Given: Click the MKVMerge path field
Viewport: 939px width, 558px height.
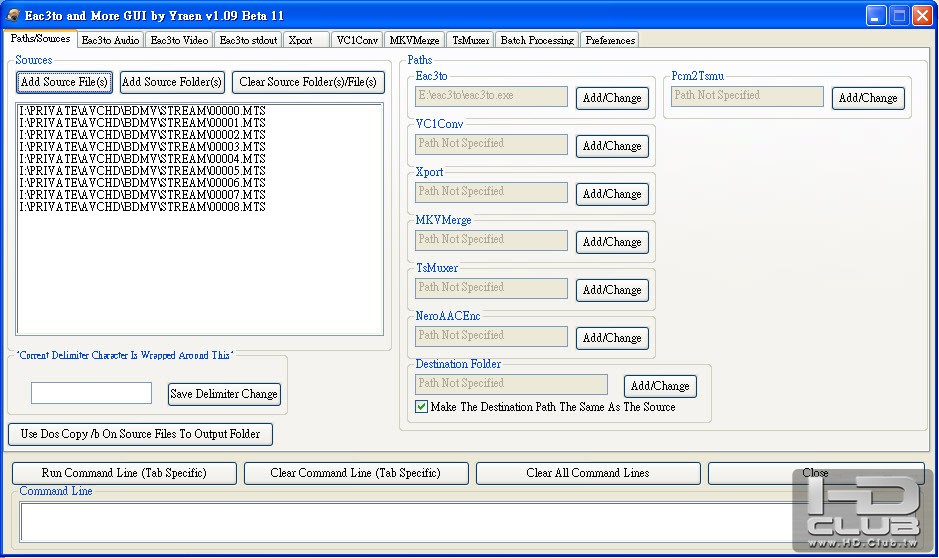Looking at the screenshot, I should 491,239.
